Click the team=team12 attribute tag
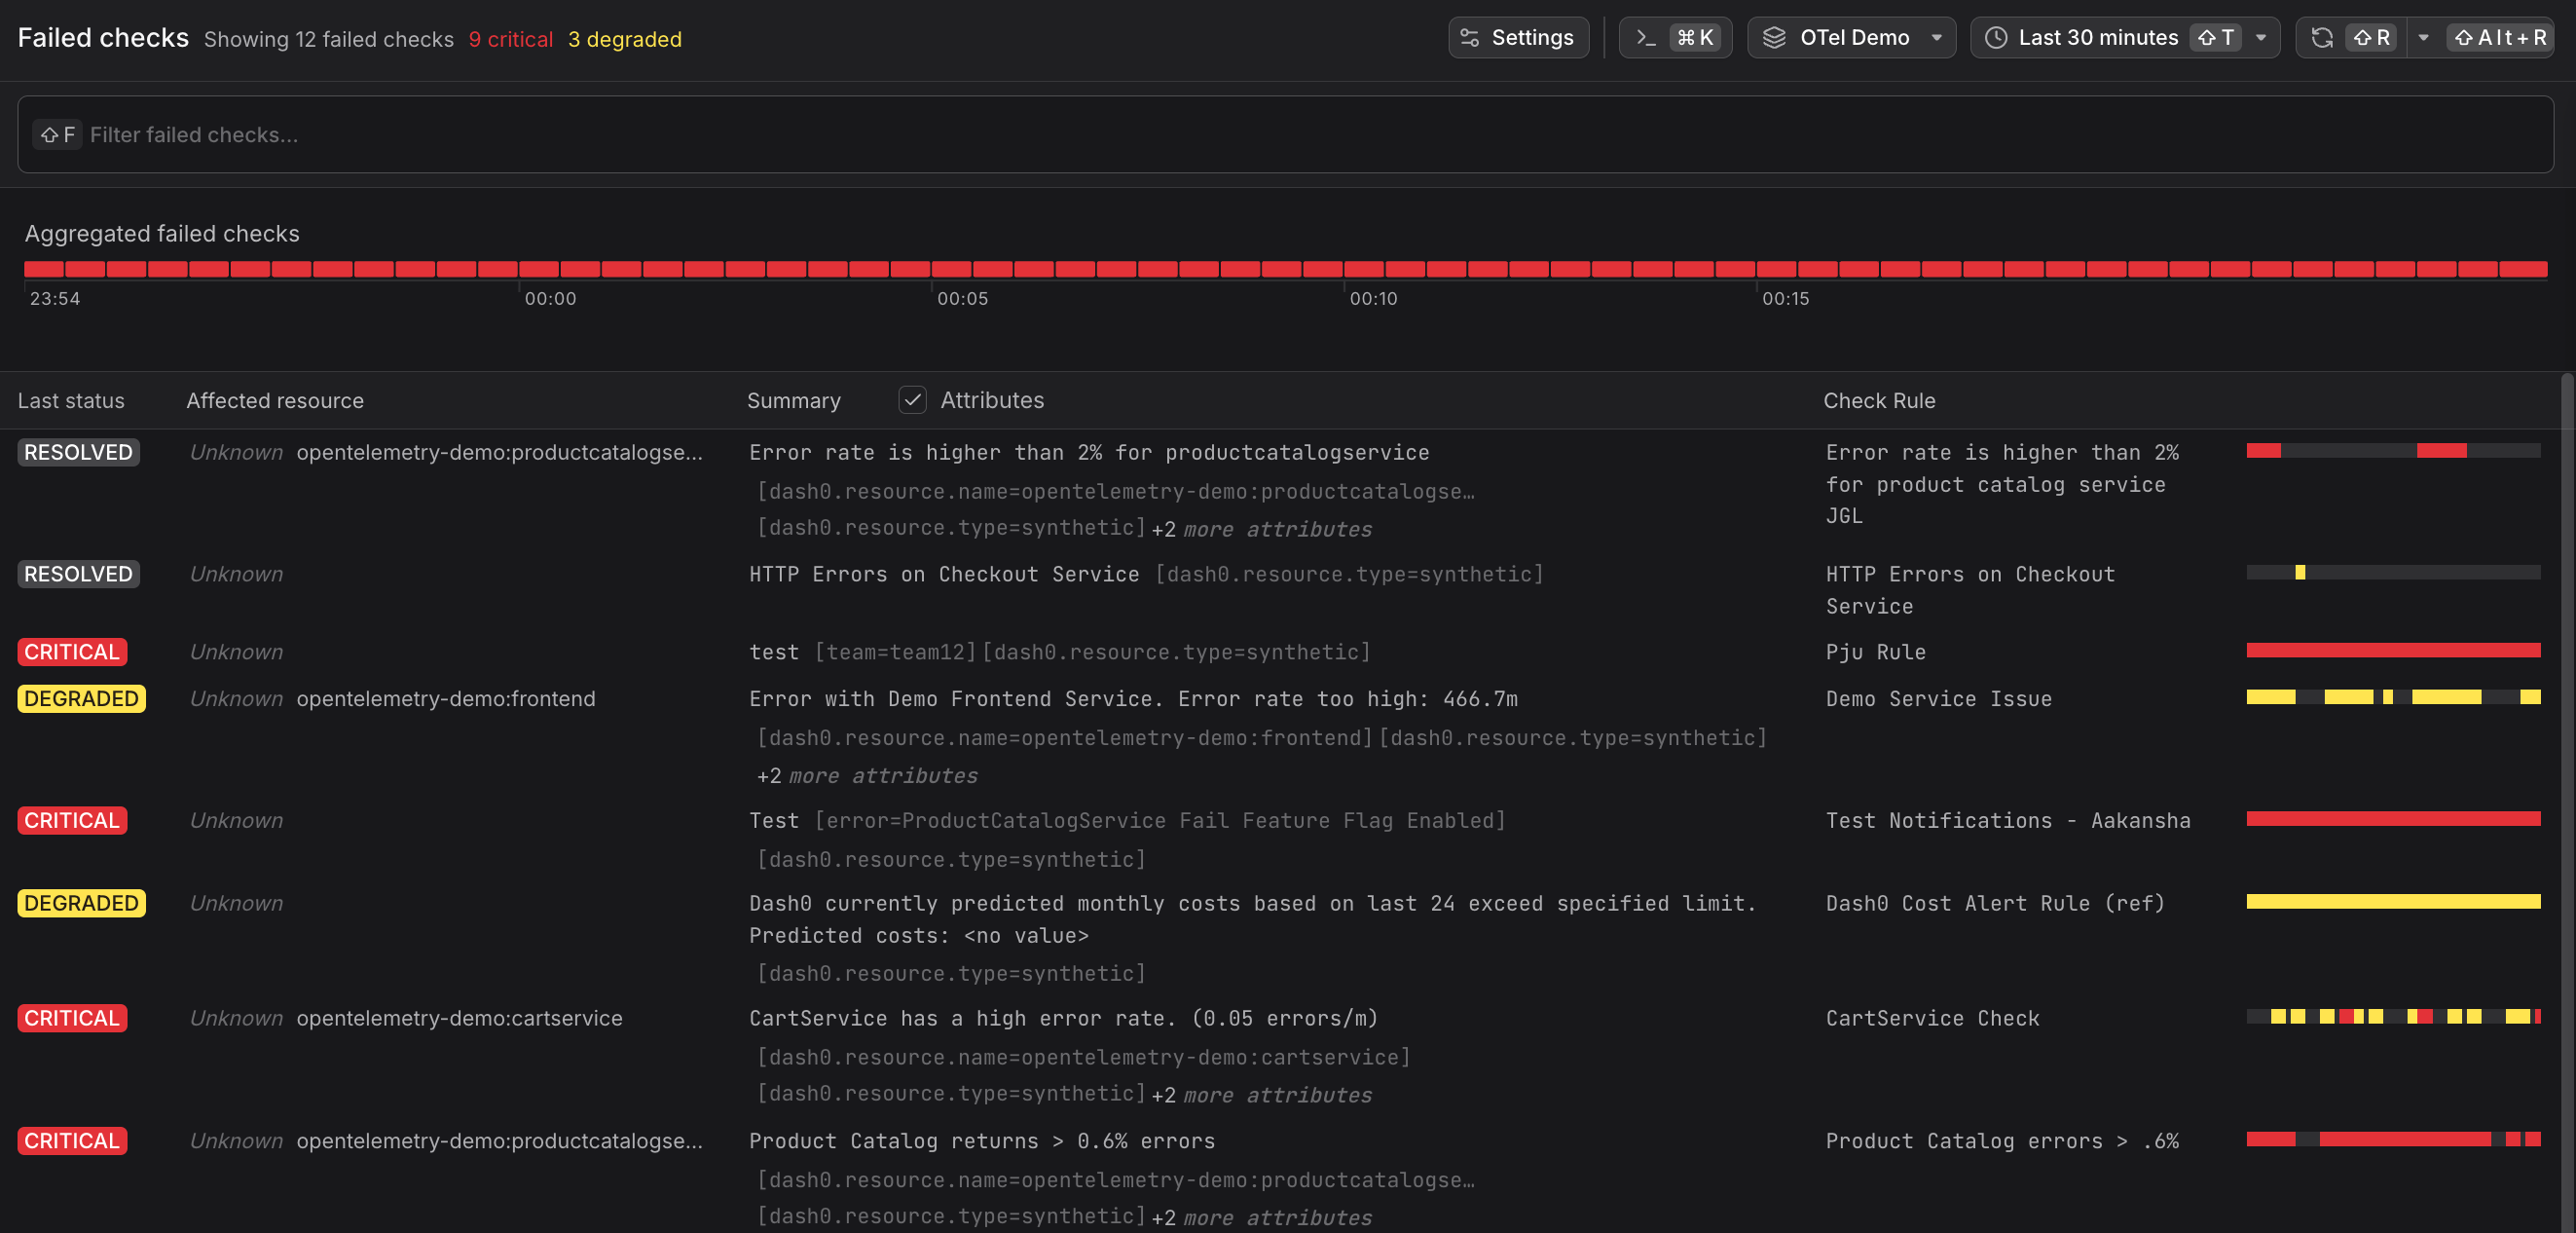Image resolution: width=2576 pixels, height=1233 pixels. (x=896, y=652)
